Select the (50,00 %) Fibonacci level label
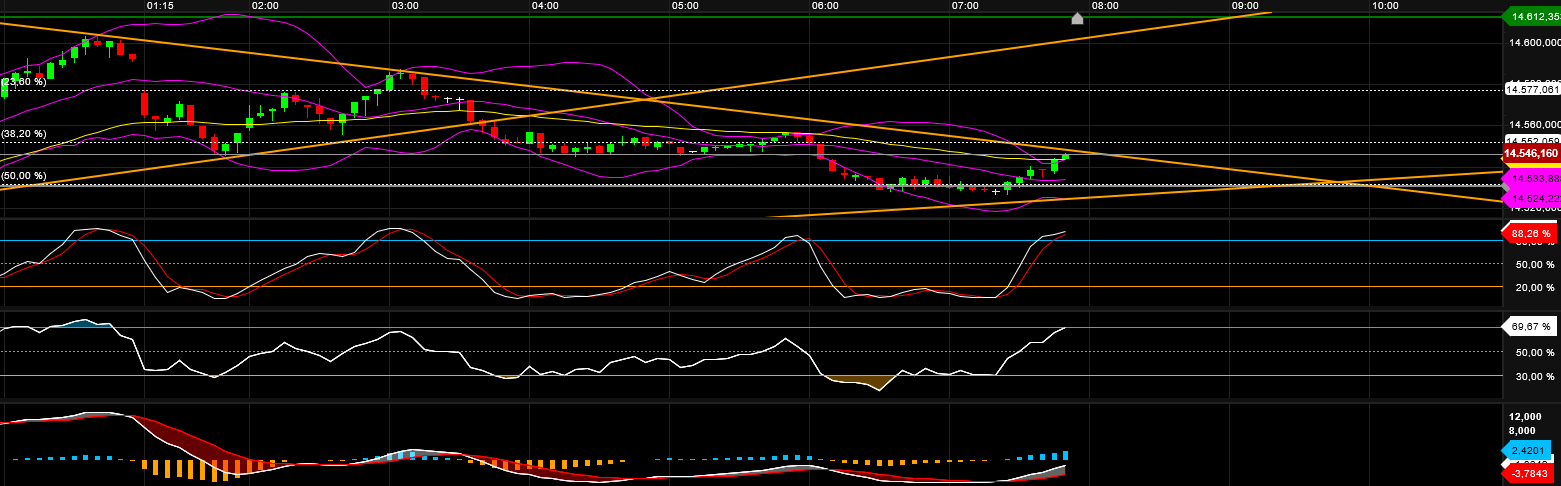The height and width of the screenshot is (486, 1561). pyautogui.click(x=24, y=175)
